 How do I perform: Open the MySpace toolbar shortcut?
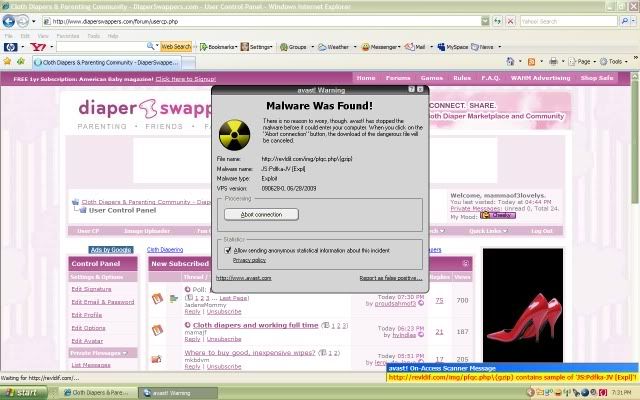[x=452, y=47]
